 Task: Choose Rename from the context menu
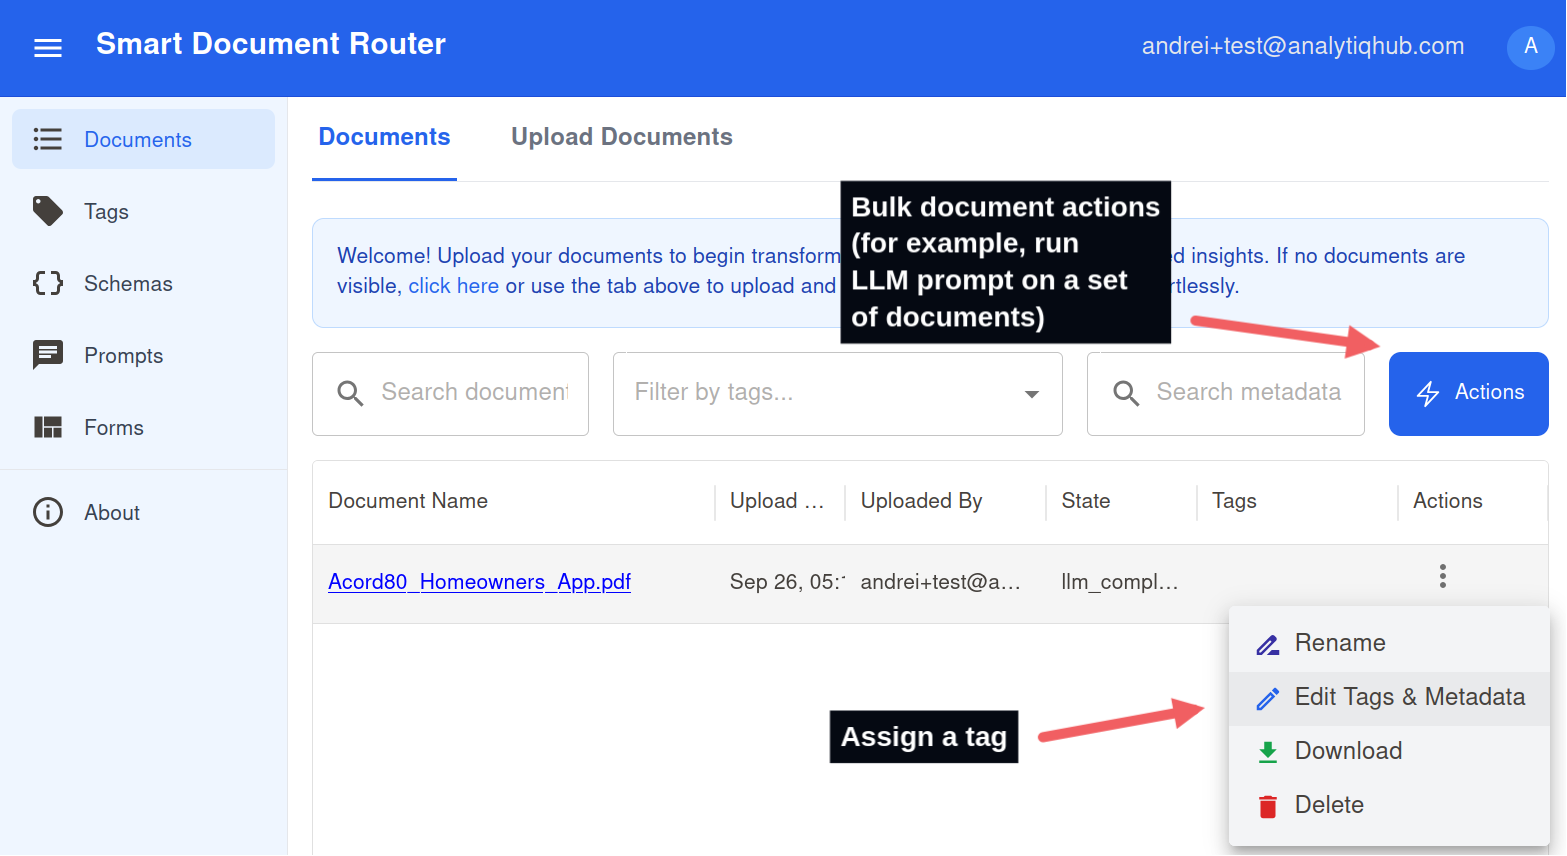[x=1339, y=643]
